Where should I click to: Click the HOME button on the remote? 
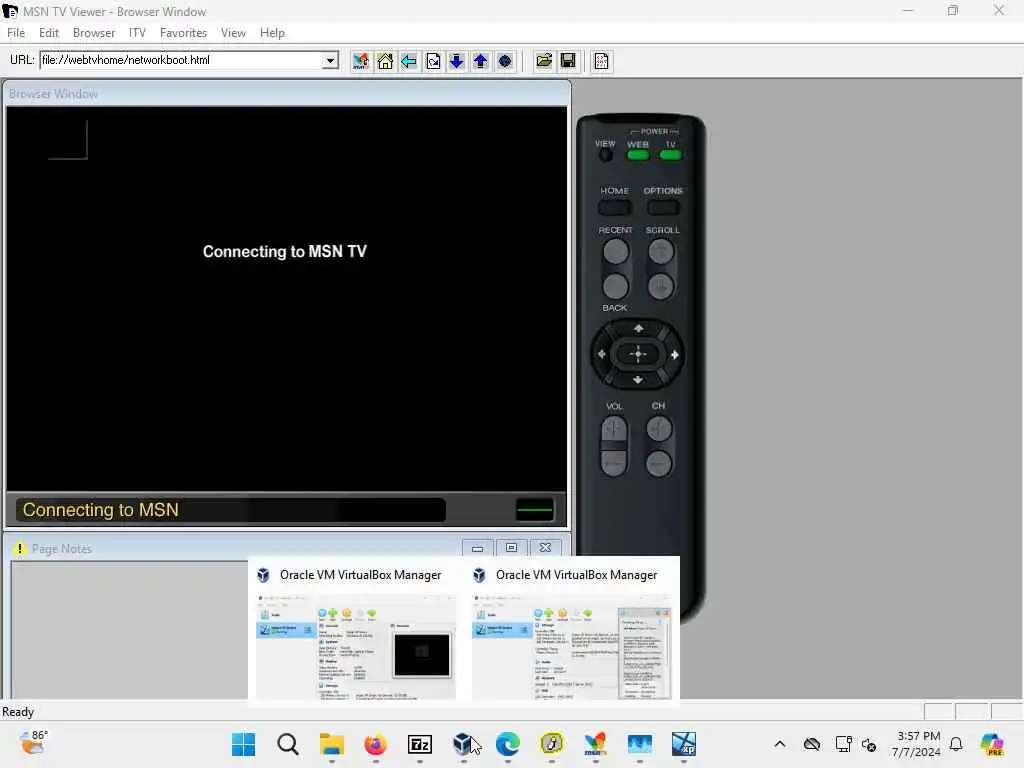tap(615, 208)
